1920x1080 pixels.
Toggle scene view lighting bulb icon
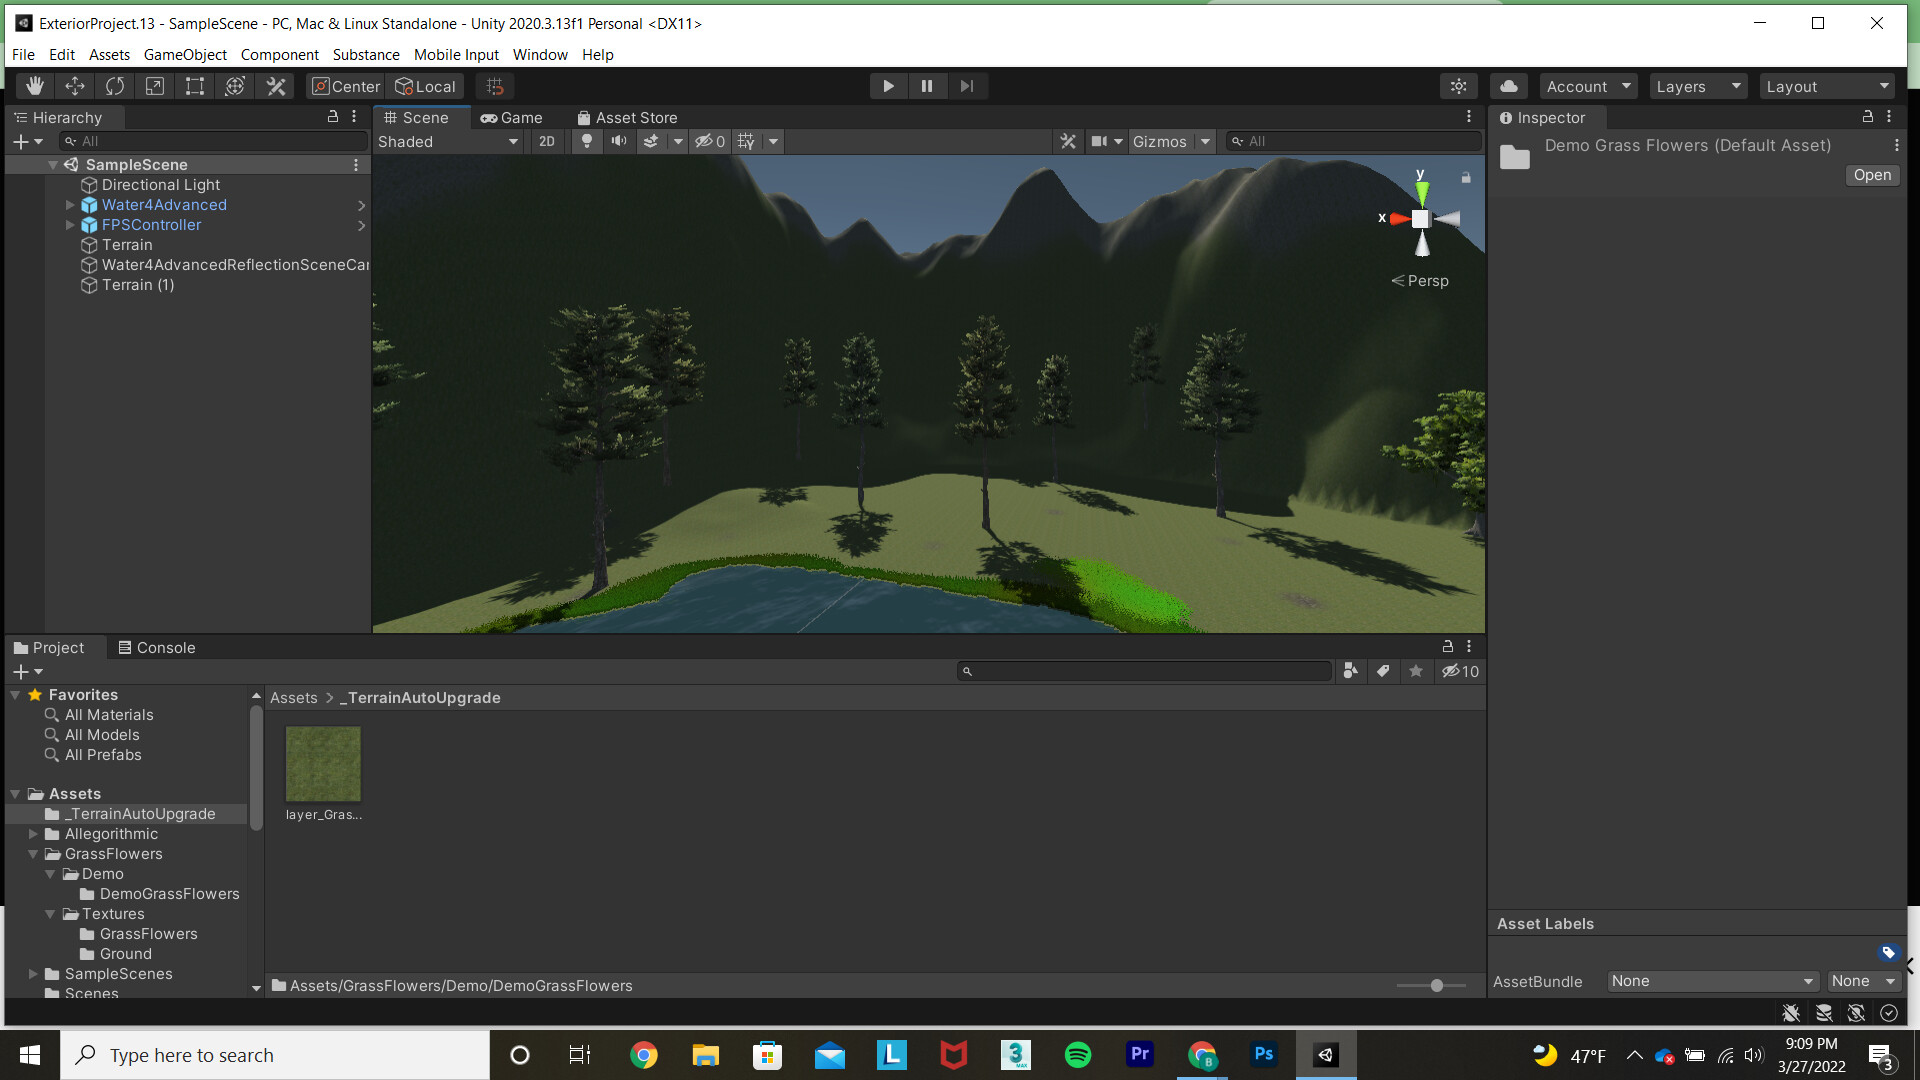tap(586, 141)
